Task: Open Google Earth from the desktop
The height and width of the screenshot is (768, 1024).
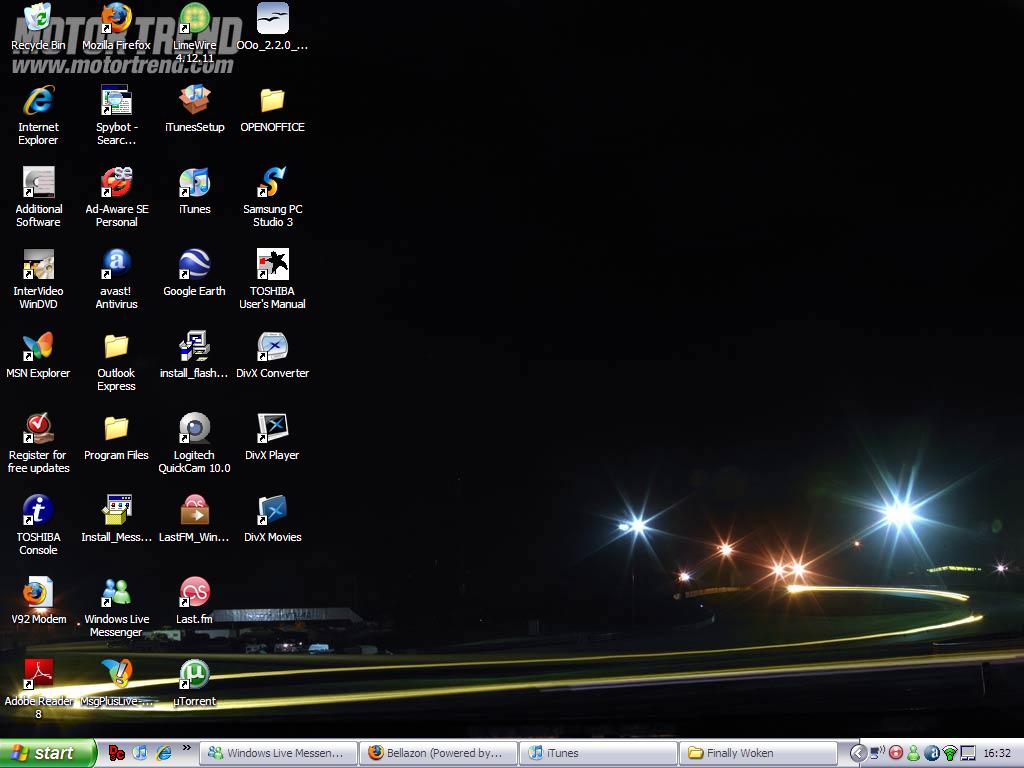Action: coord(194,266)
